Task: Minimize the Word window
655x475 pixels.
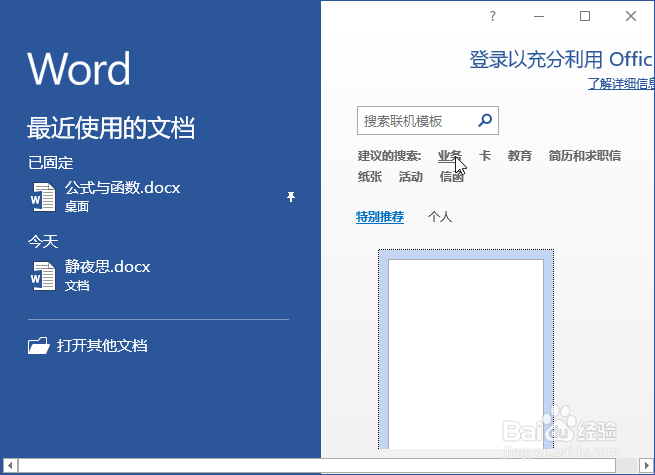Action: pos(539,16)
